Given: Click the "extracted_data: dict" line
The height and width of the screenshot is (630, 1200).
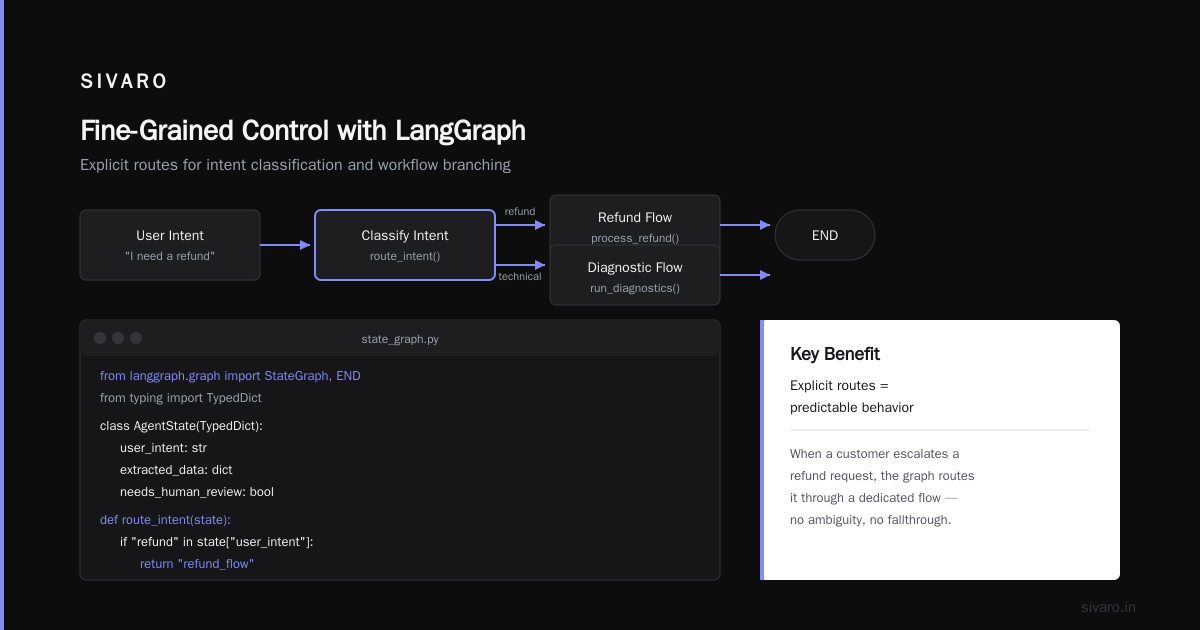Looking at the screenshot, I should click(176, 470).
